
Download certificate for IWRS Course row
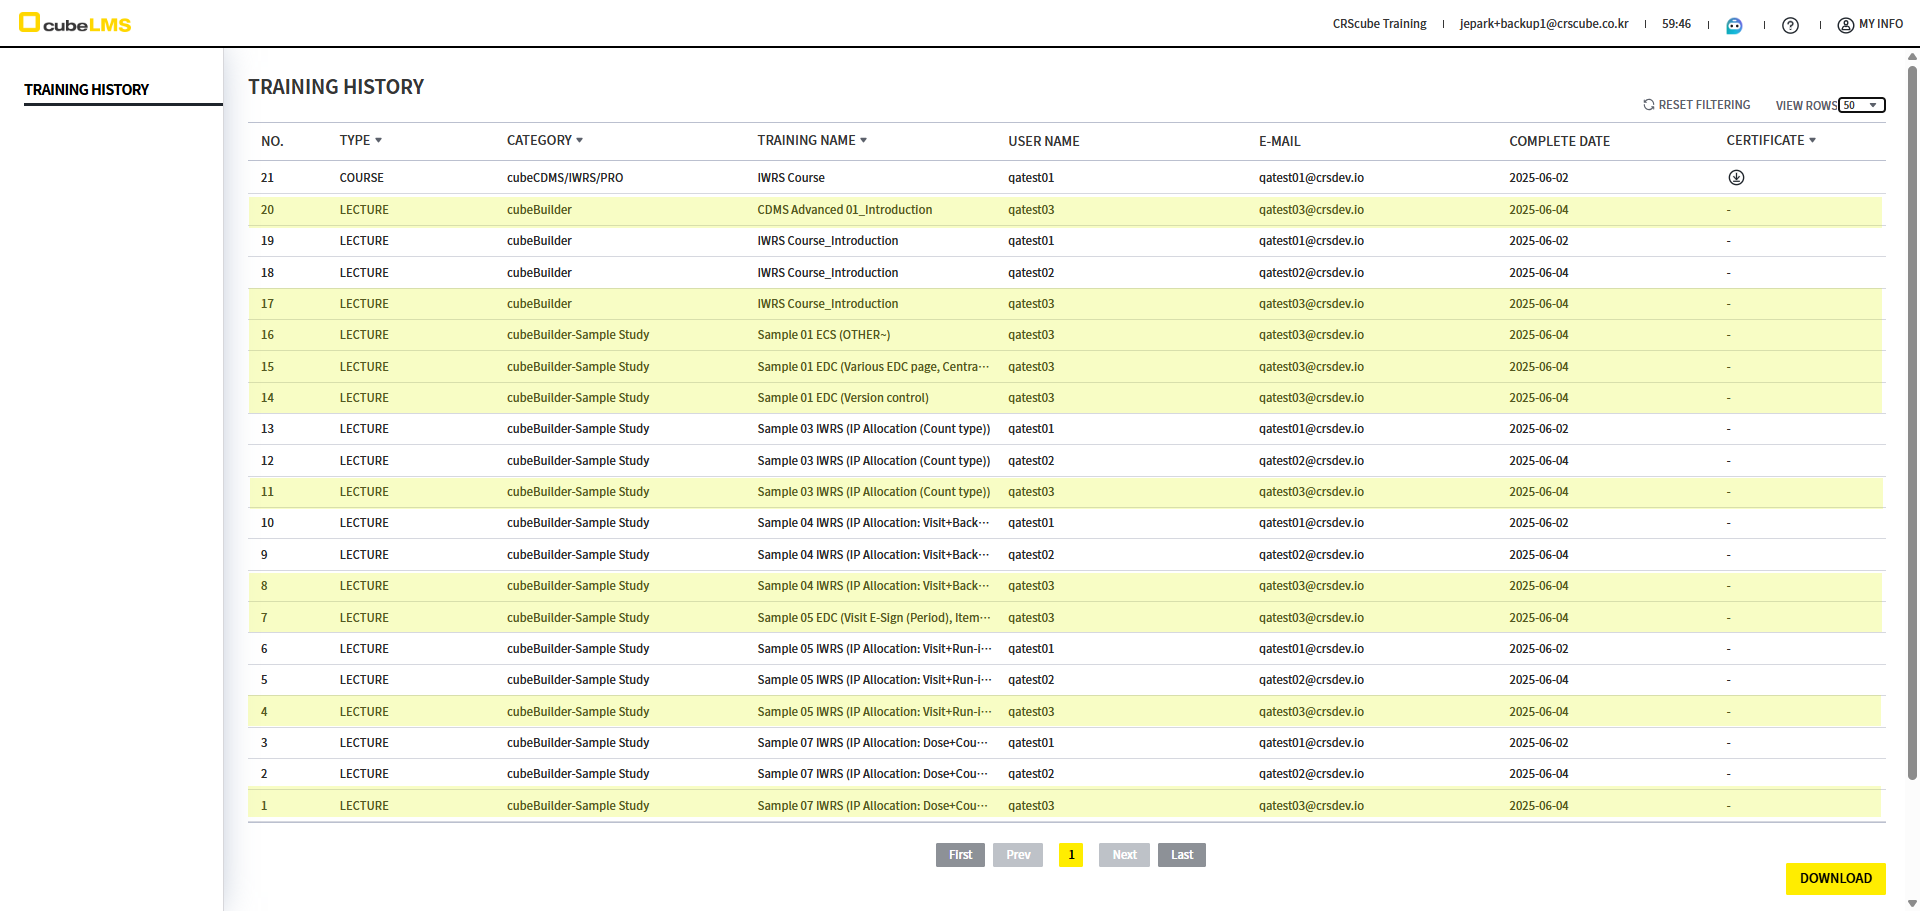[1736, 178]
